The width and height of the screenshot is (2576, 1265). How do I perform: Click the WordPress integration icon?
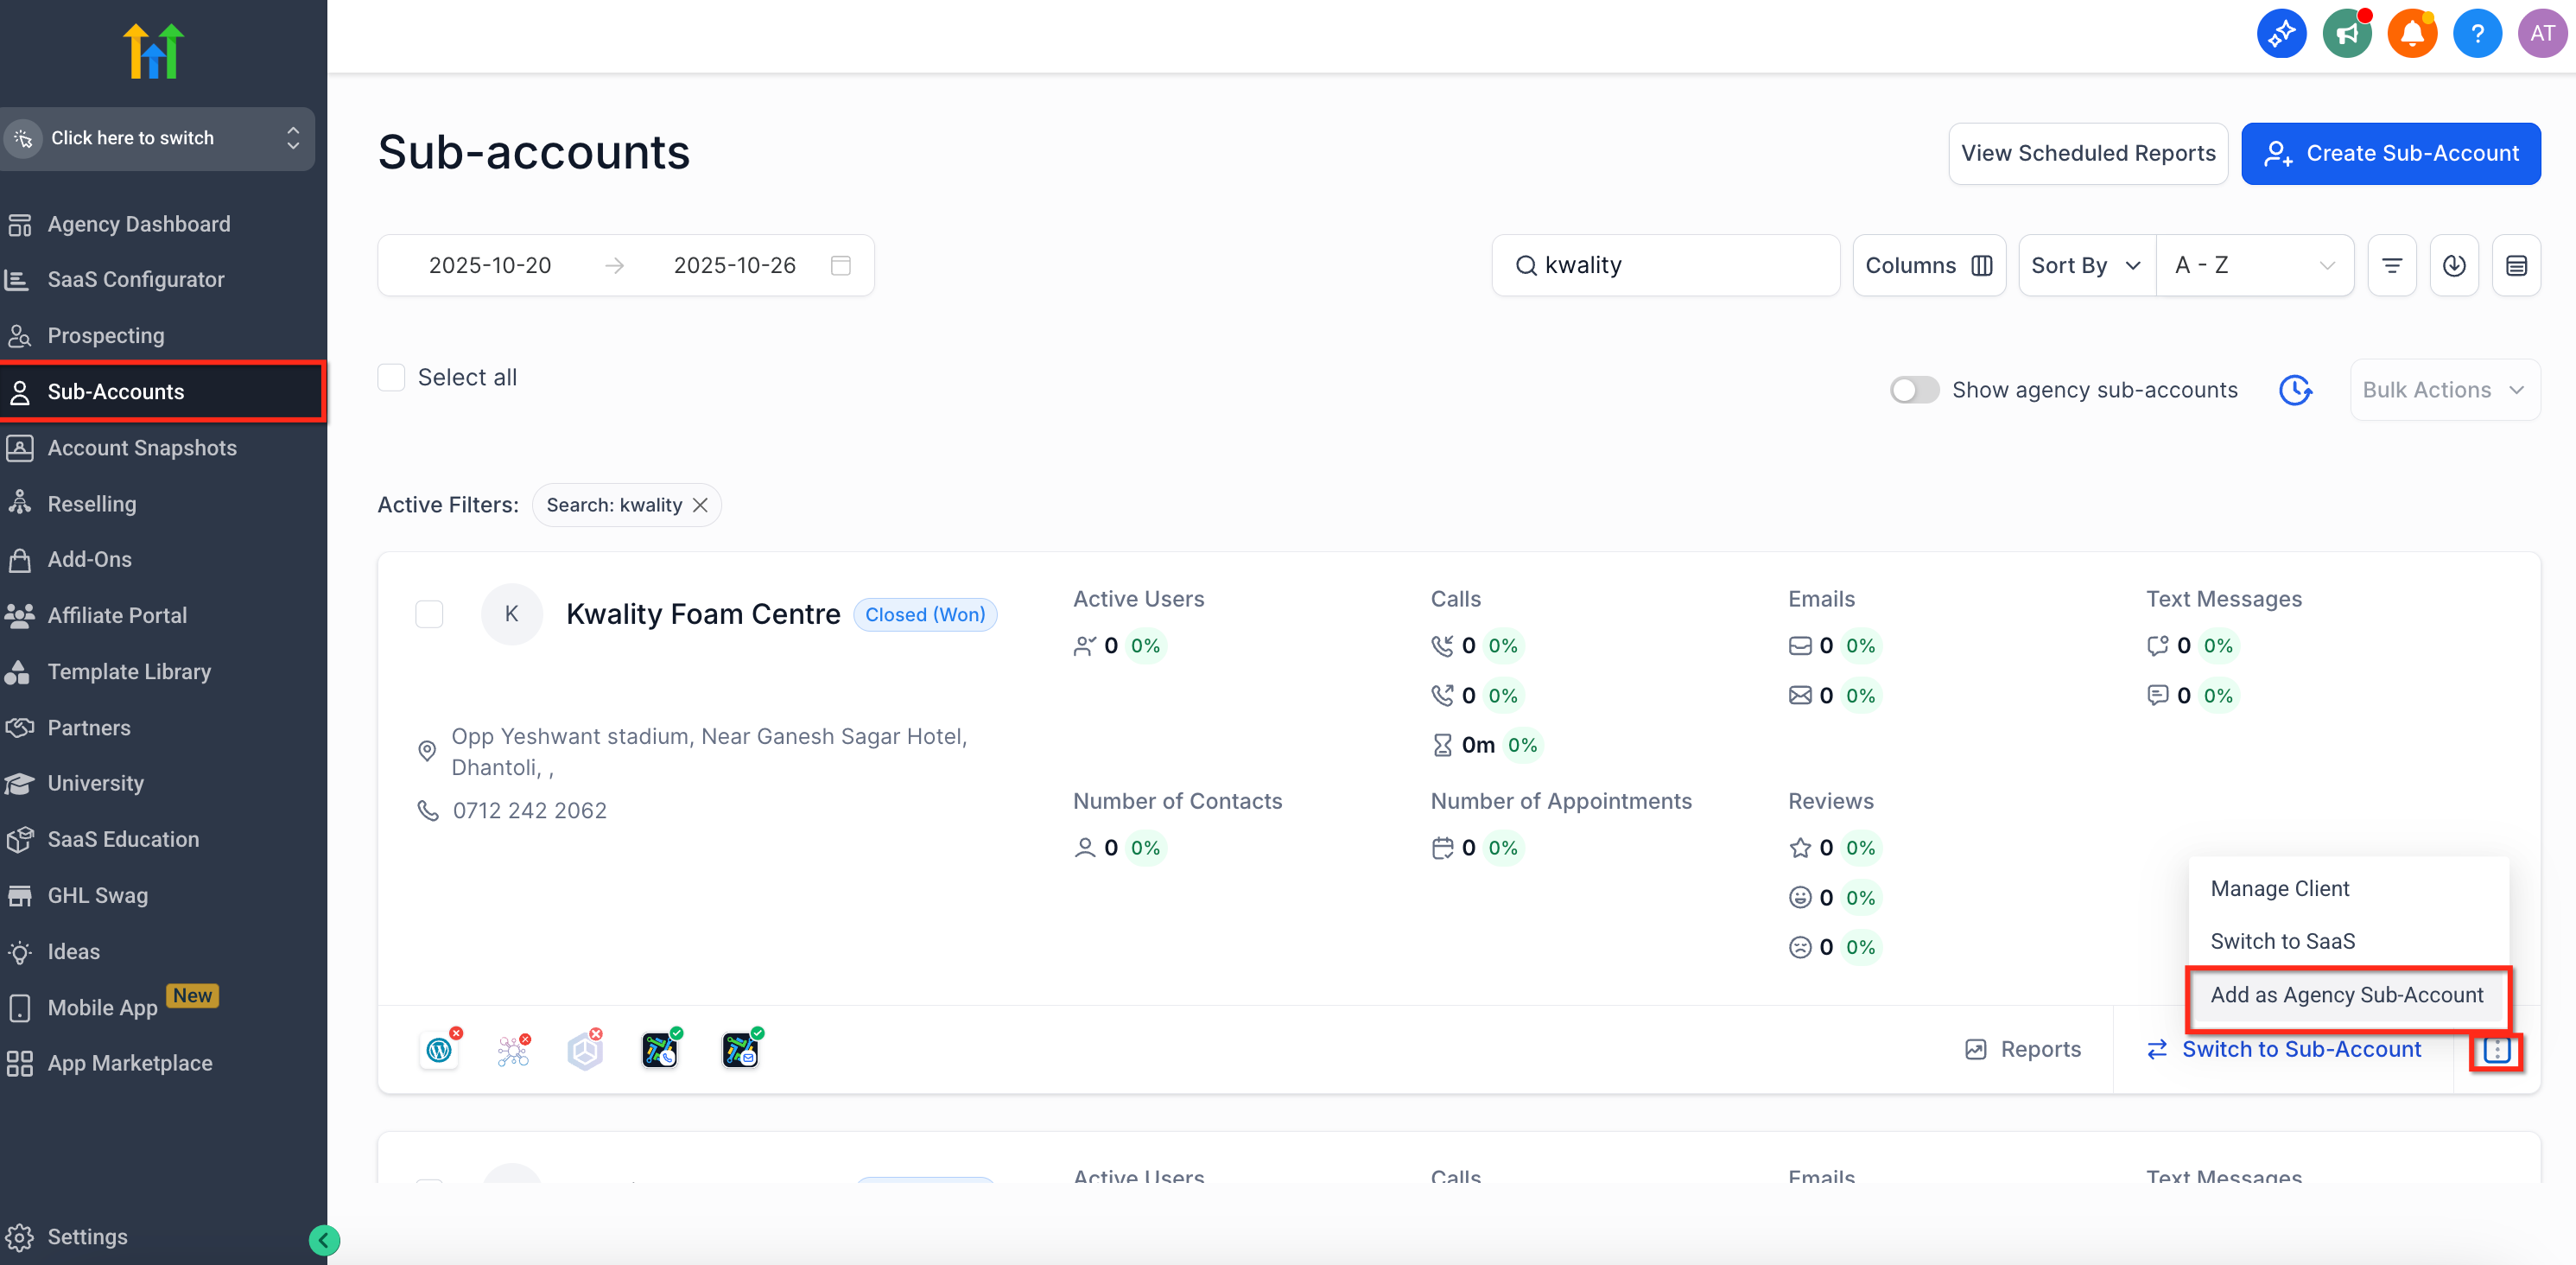[x=439, y=1049]
